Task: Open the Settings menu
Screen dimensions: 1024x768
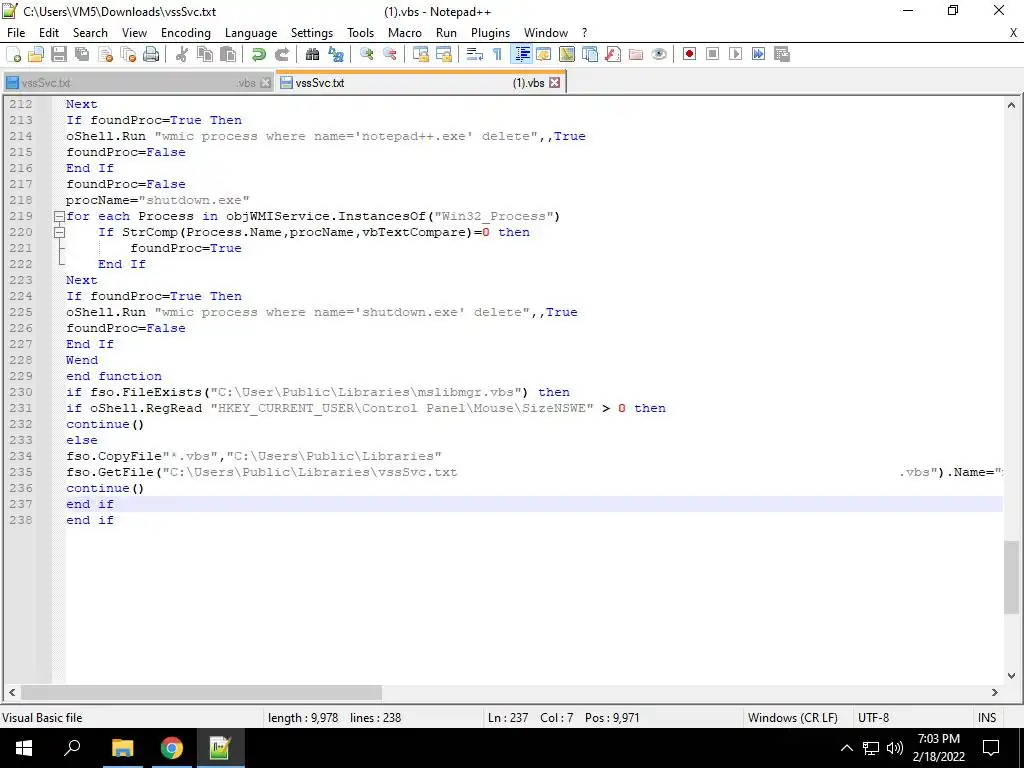Action: pos(312,33)
